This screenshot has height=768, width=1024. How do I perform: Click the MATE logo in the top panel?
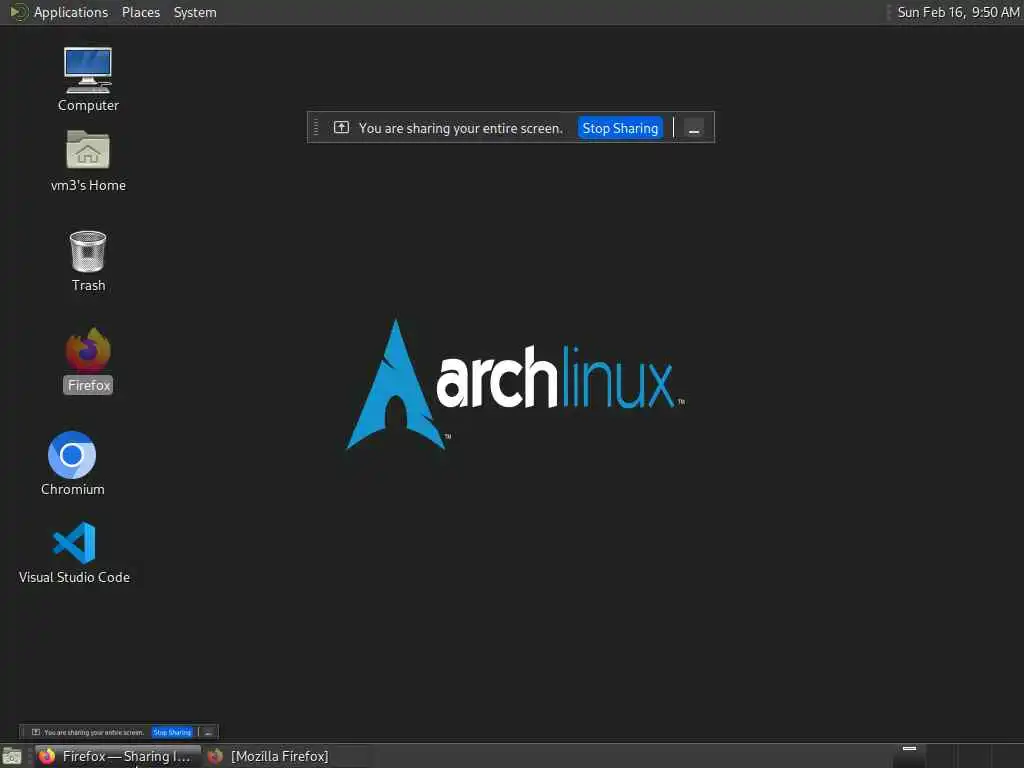point(18,12)
